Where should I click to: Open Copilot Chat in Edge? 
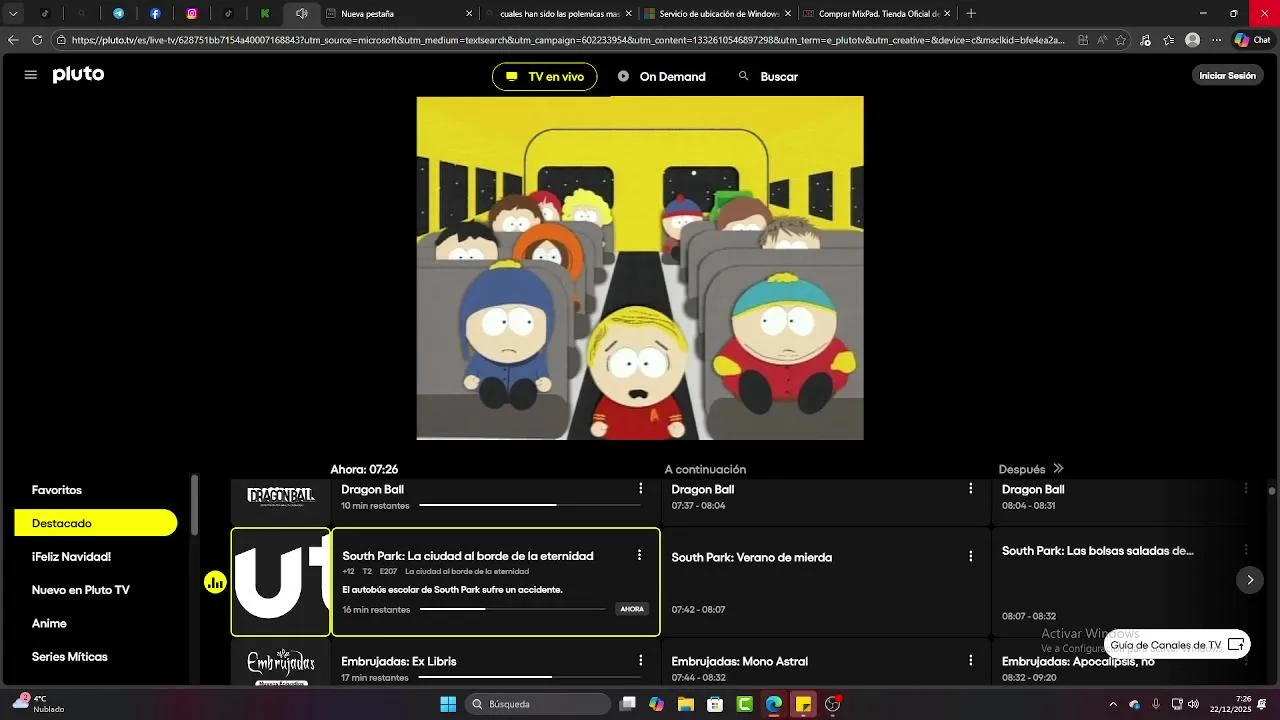tap(1254, 40)
